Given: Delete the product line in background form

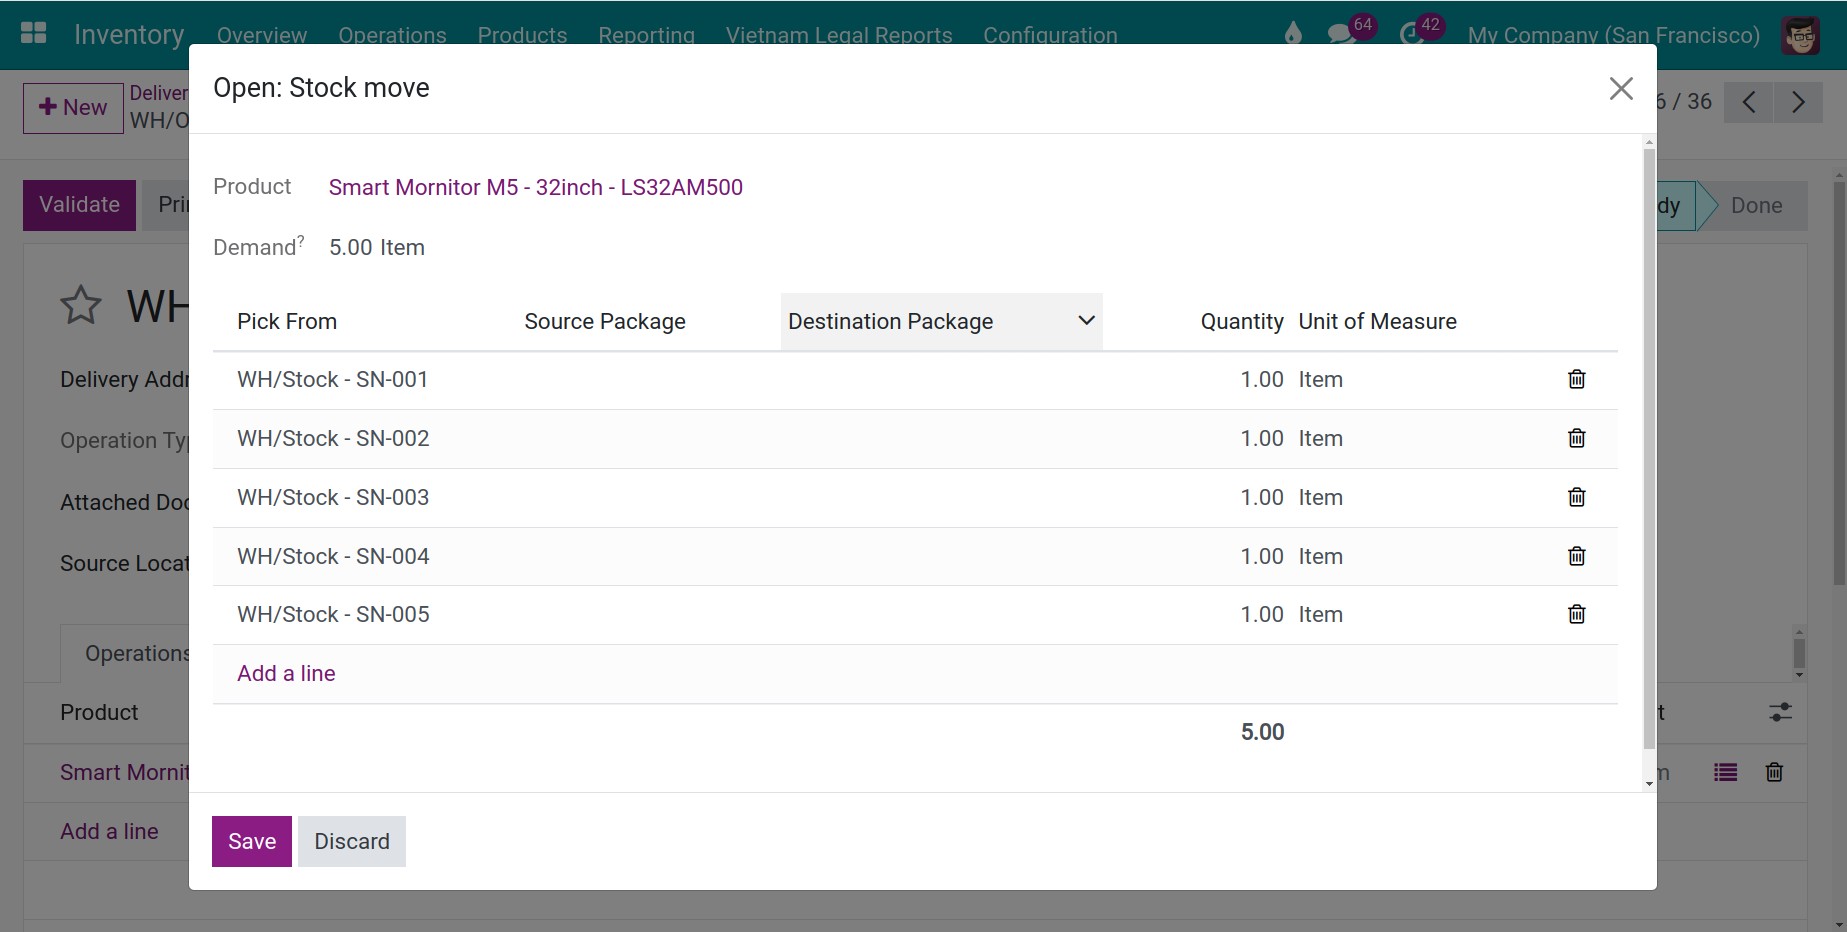Looking at the screenshot, I should coord(1774,772).
